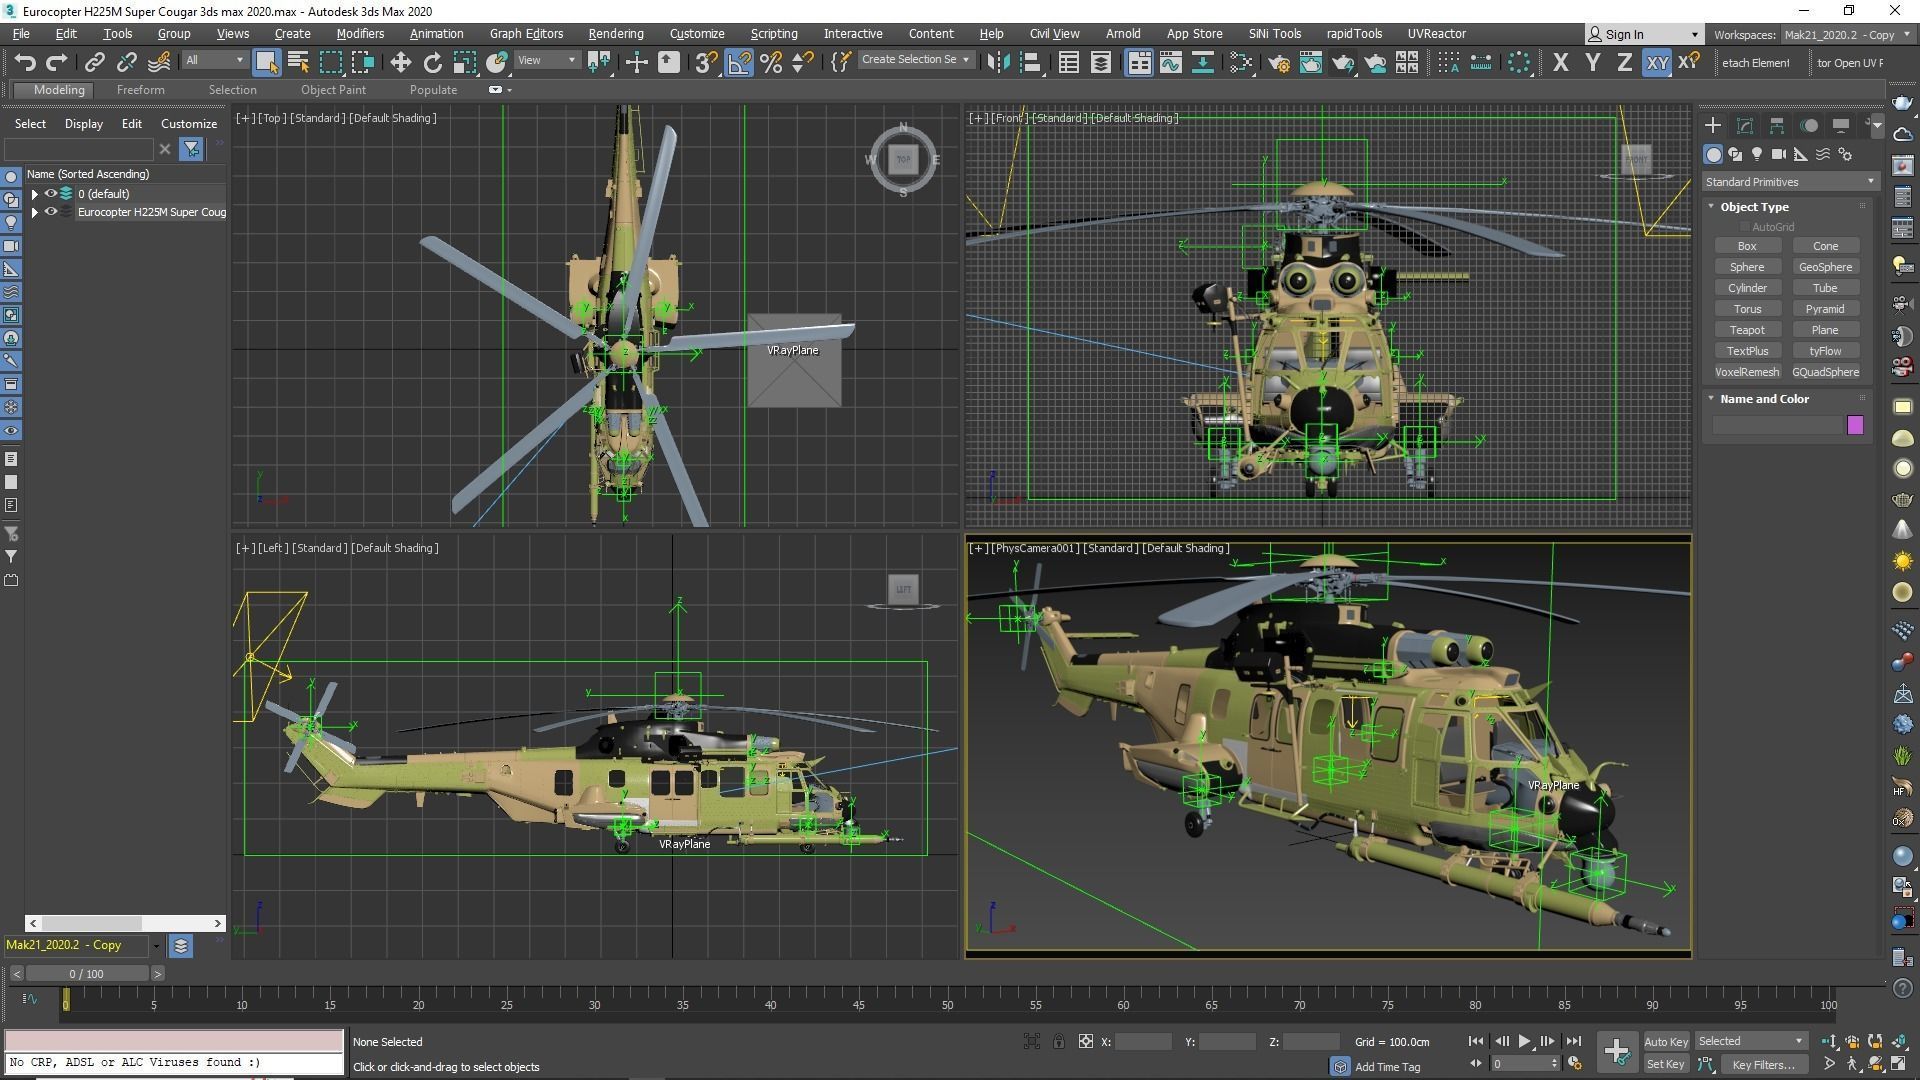Toggle the Percent Snap icon

click(771, 62)
